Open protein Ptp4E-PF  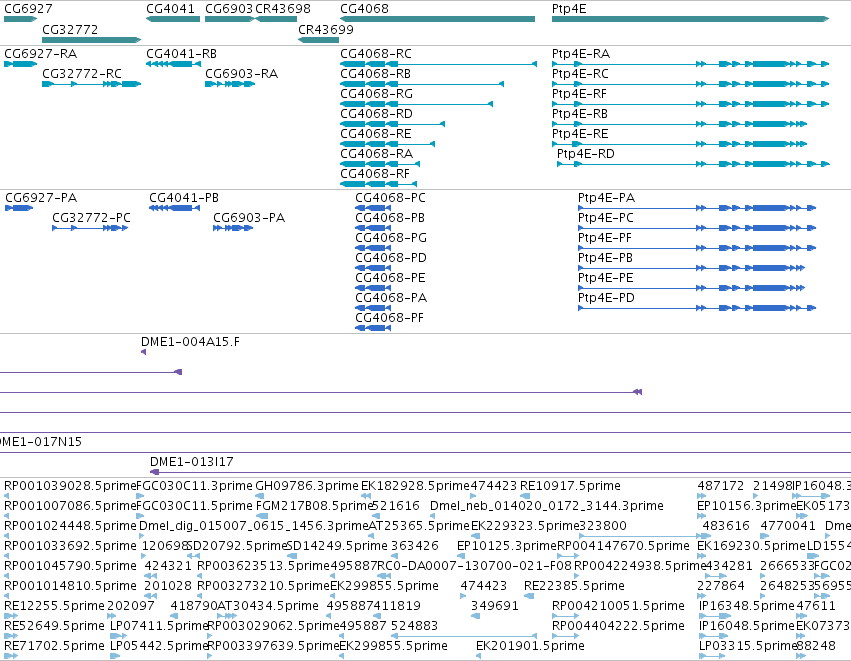[x=697, y=249]
